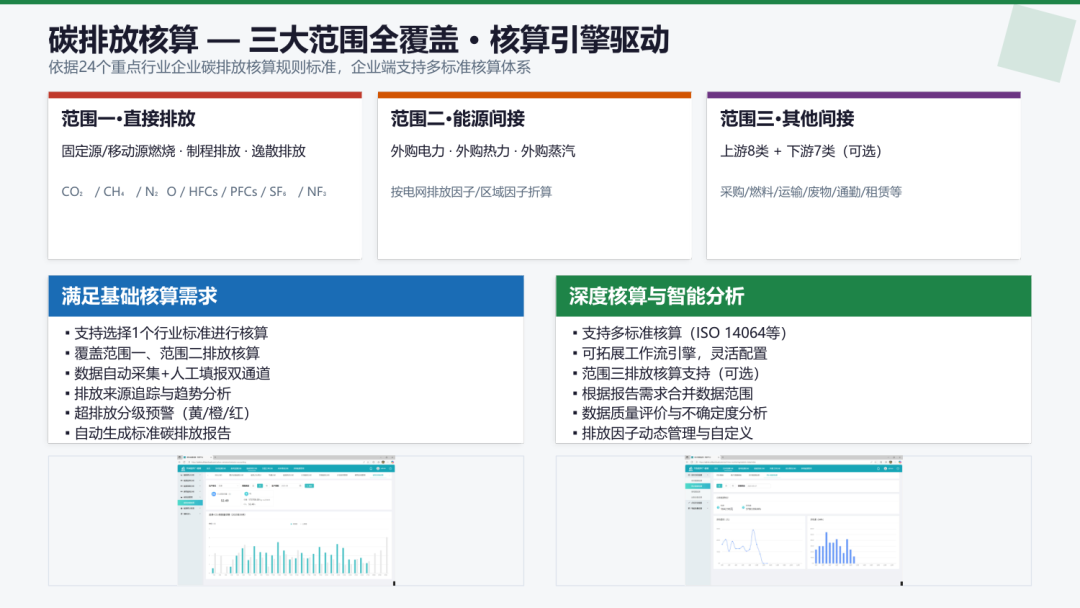Click the greenhouse gas list starting with CO₂

[x=194, y=191]
